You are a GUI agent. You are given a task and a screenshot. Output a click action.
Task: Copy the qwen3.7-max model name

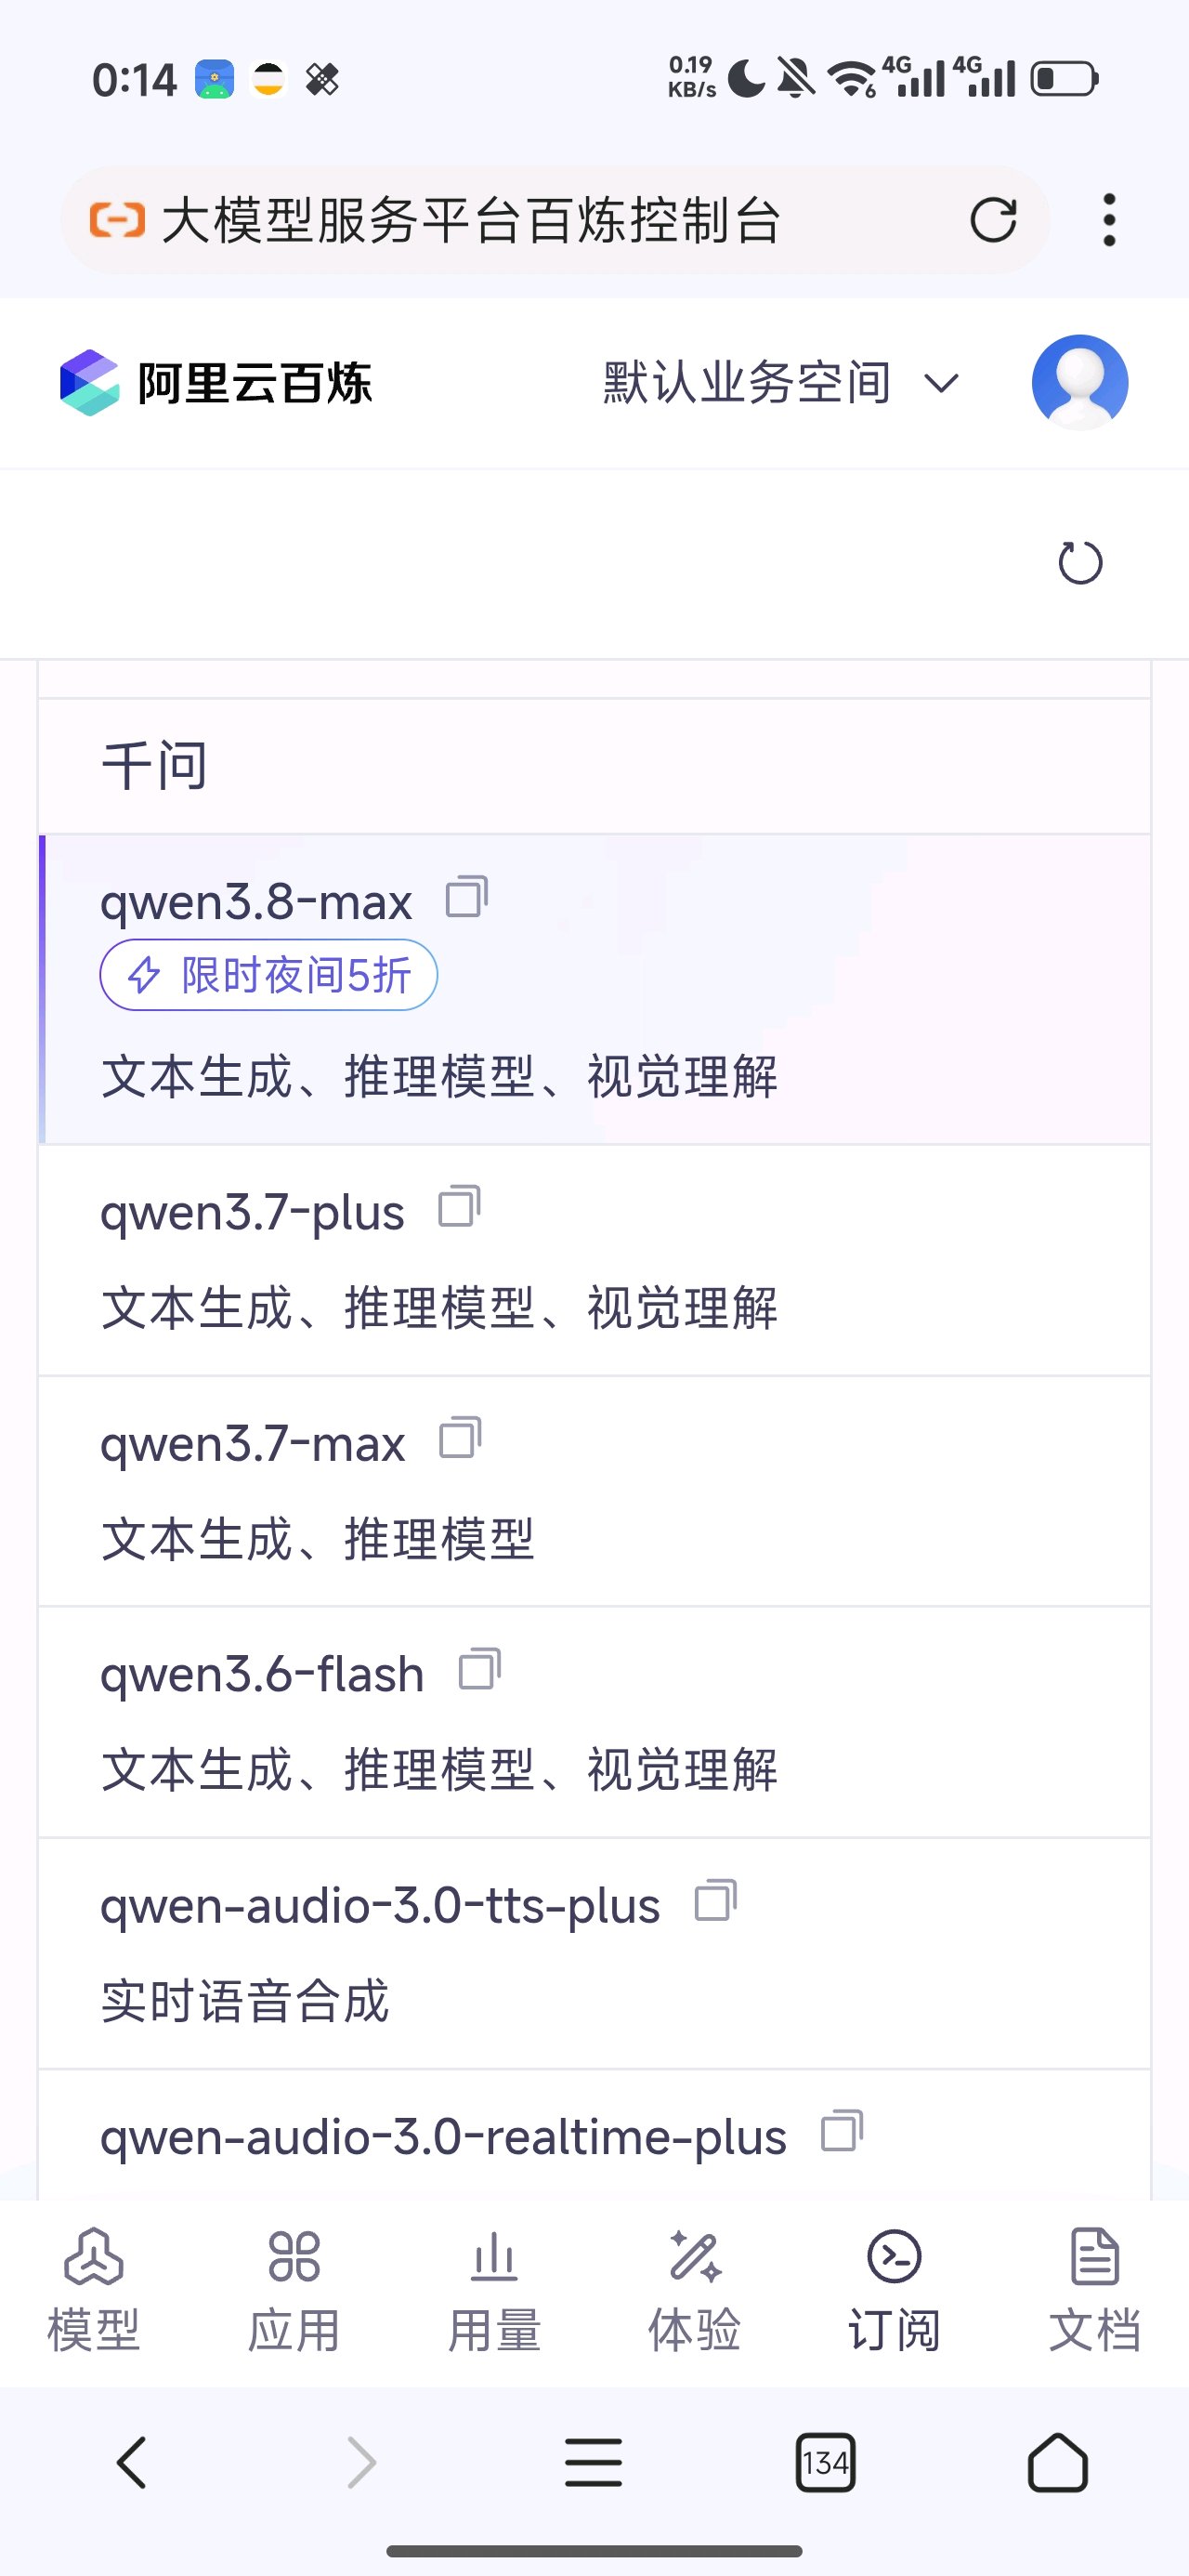click(461, 1438)
